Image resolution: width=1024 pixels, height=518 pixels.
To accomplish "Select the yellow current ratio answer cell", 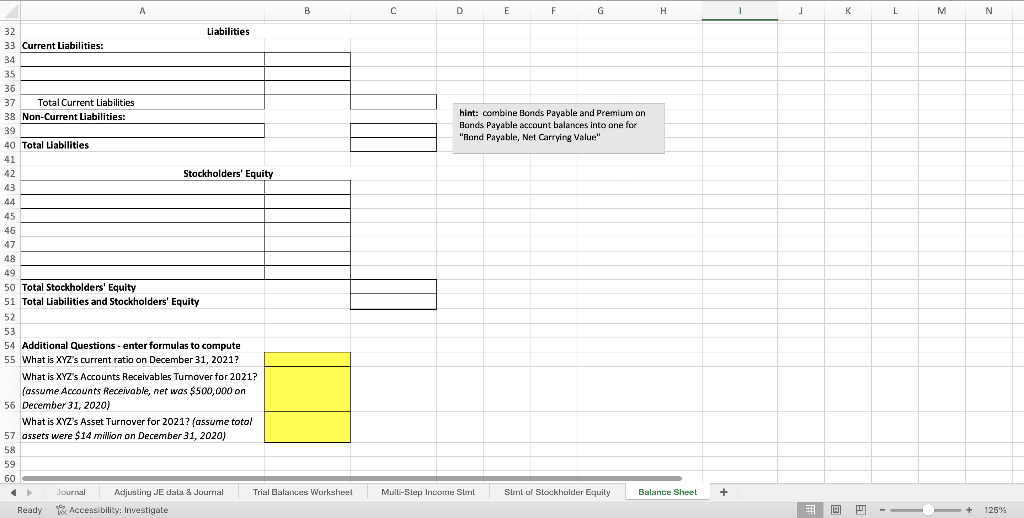I will (307, 359).
